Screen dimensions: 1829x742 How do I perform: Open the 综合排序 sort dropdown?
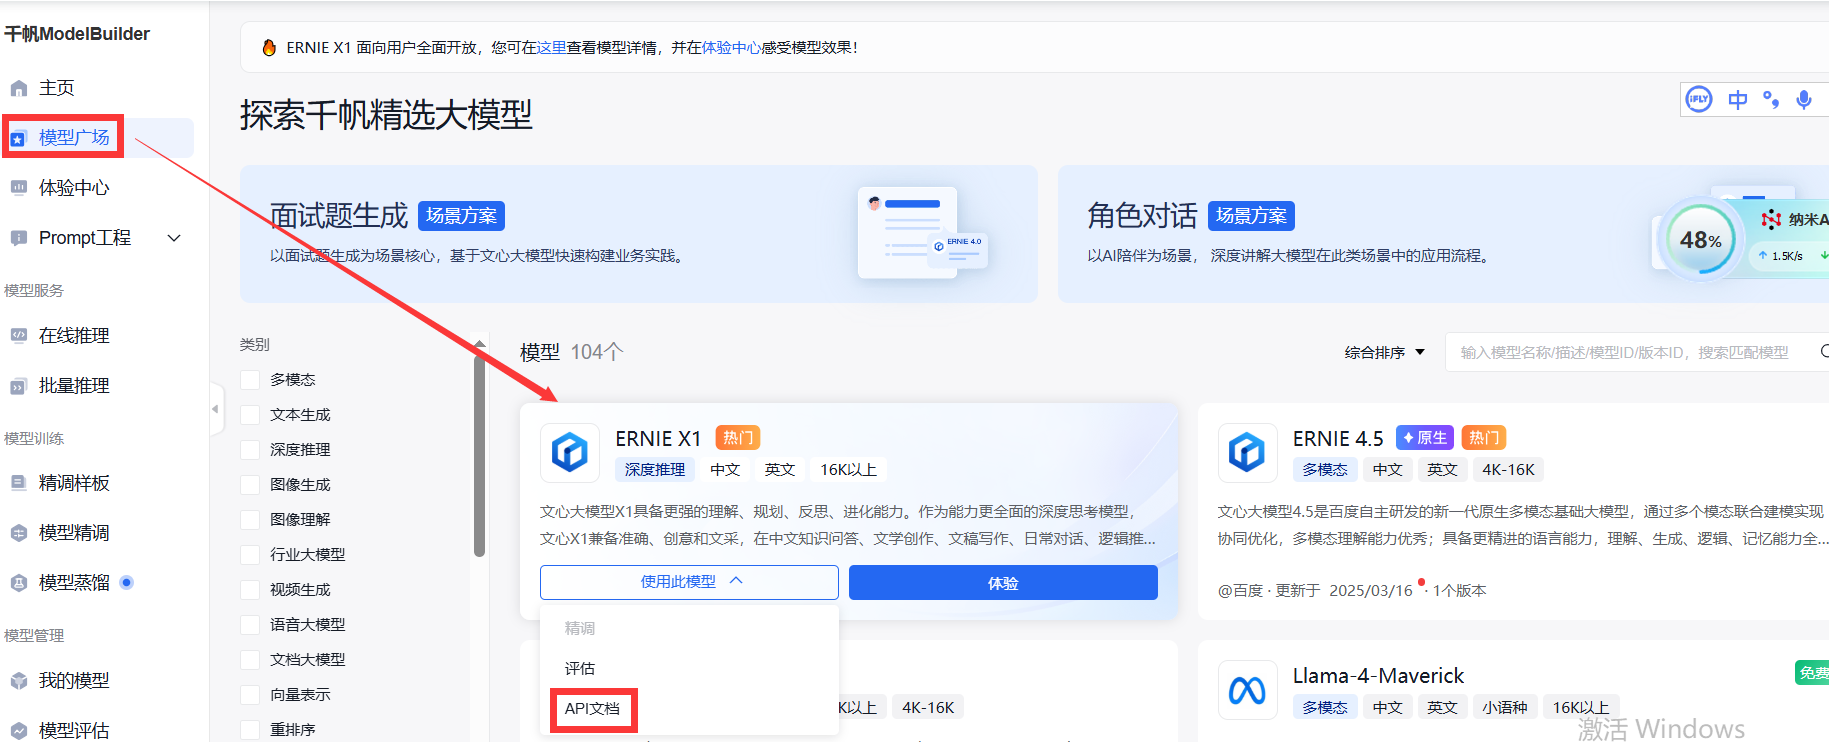point(1384,352)
